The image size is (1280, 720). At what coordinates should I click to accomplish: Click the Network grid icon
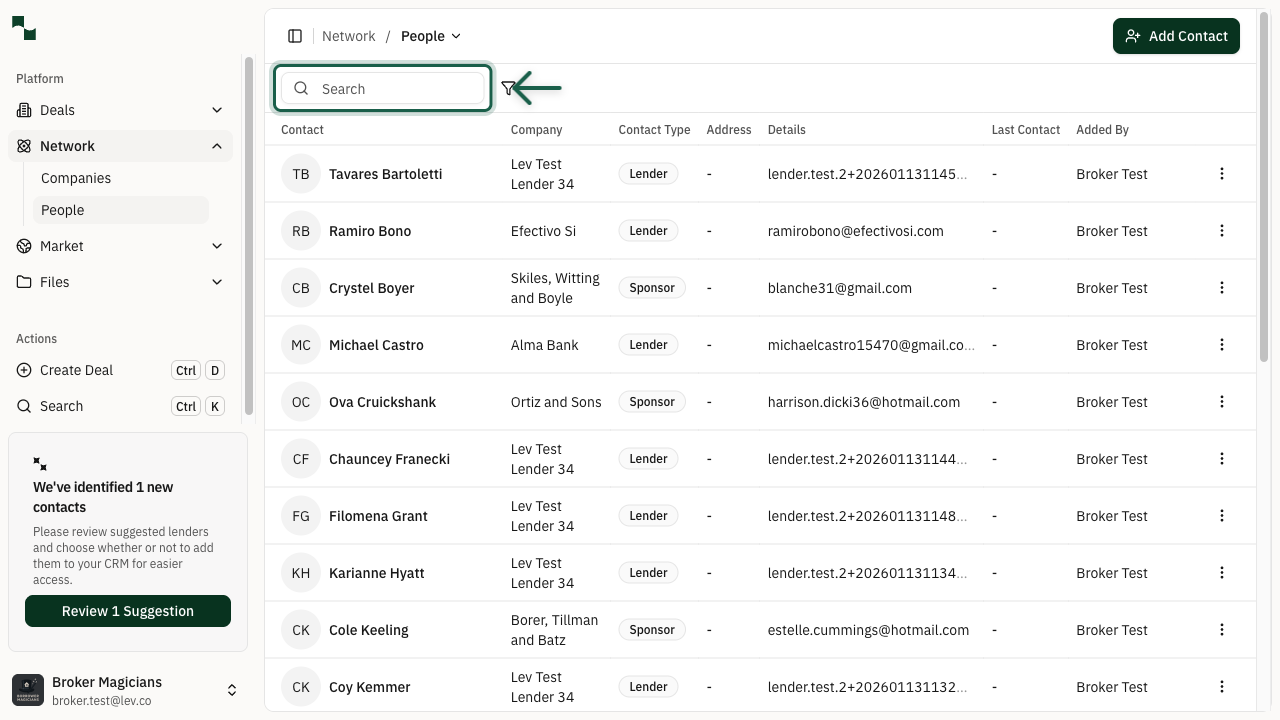point(22,146)
